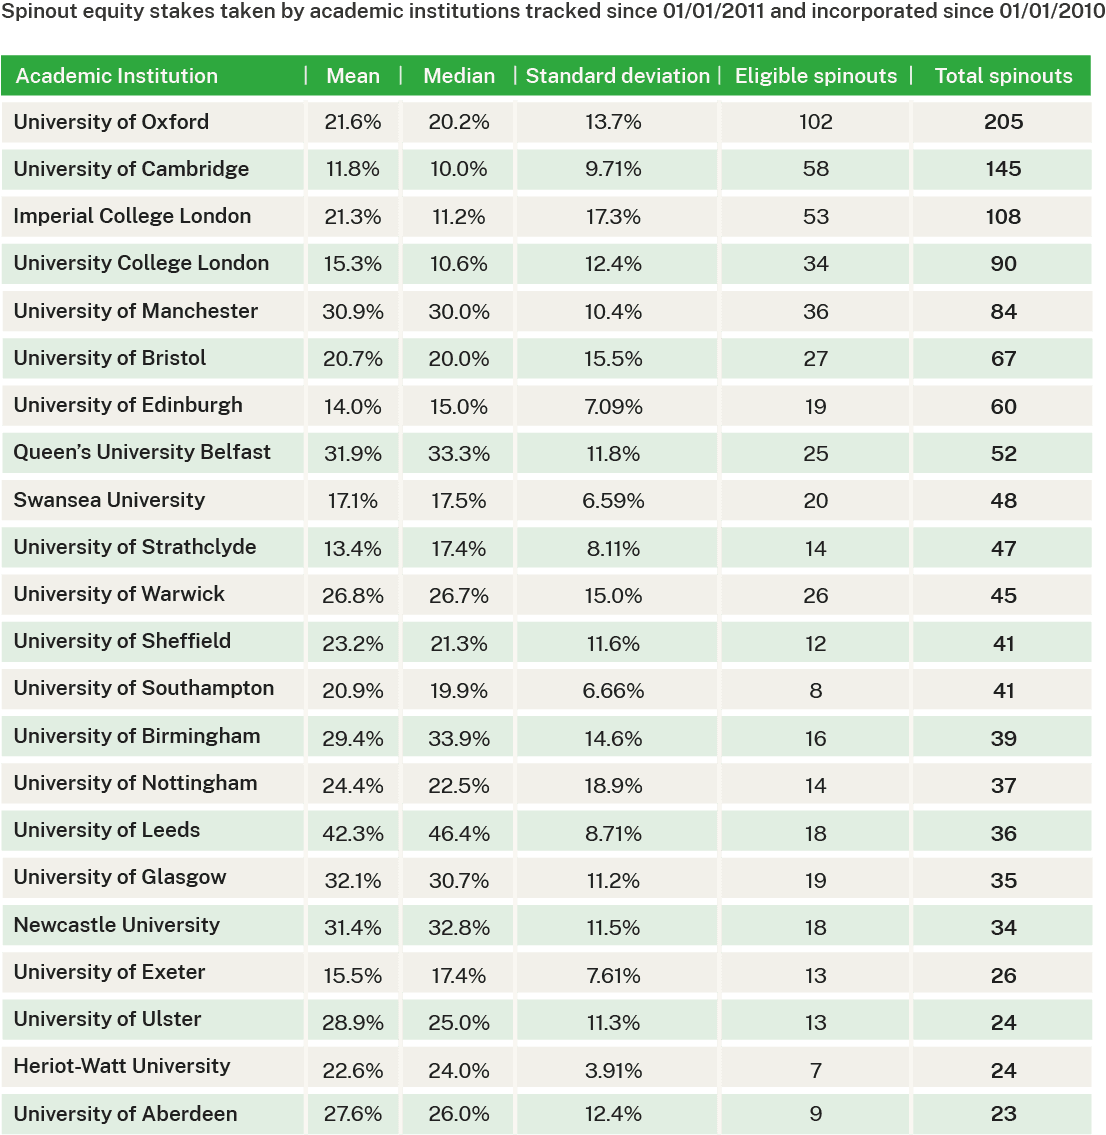1106x1135 pixels.
Task: Select the Mean column header
Action: pyautogui.click(x=353, y=76)
